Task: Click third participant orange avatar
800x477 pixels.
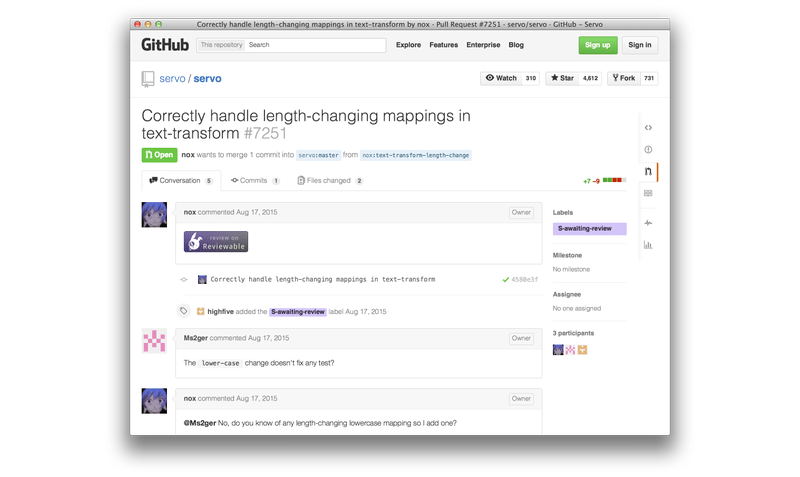Action: 583,349
